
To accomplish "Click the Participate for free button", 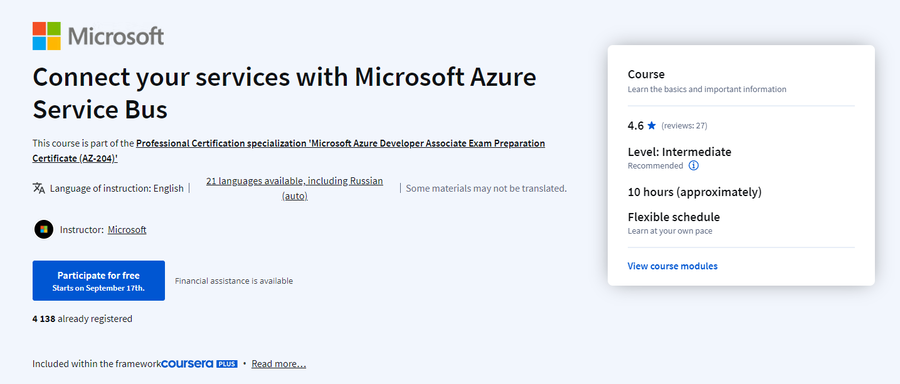I will pos(99,281).
